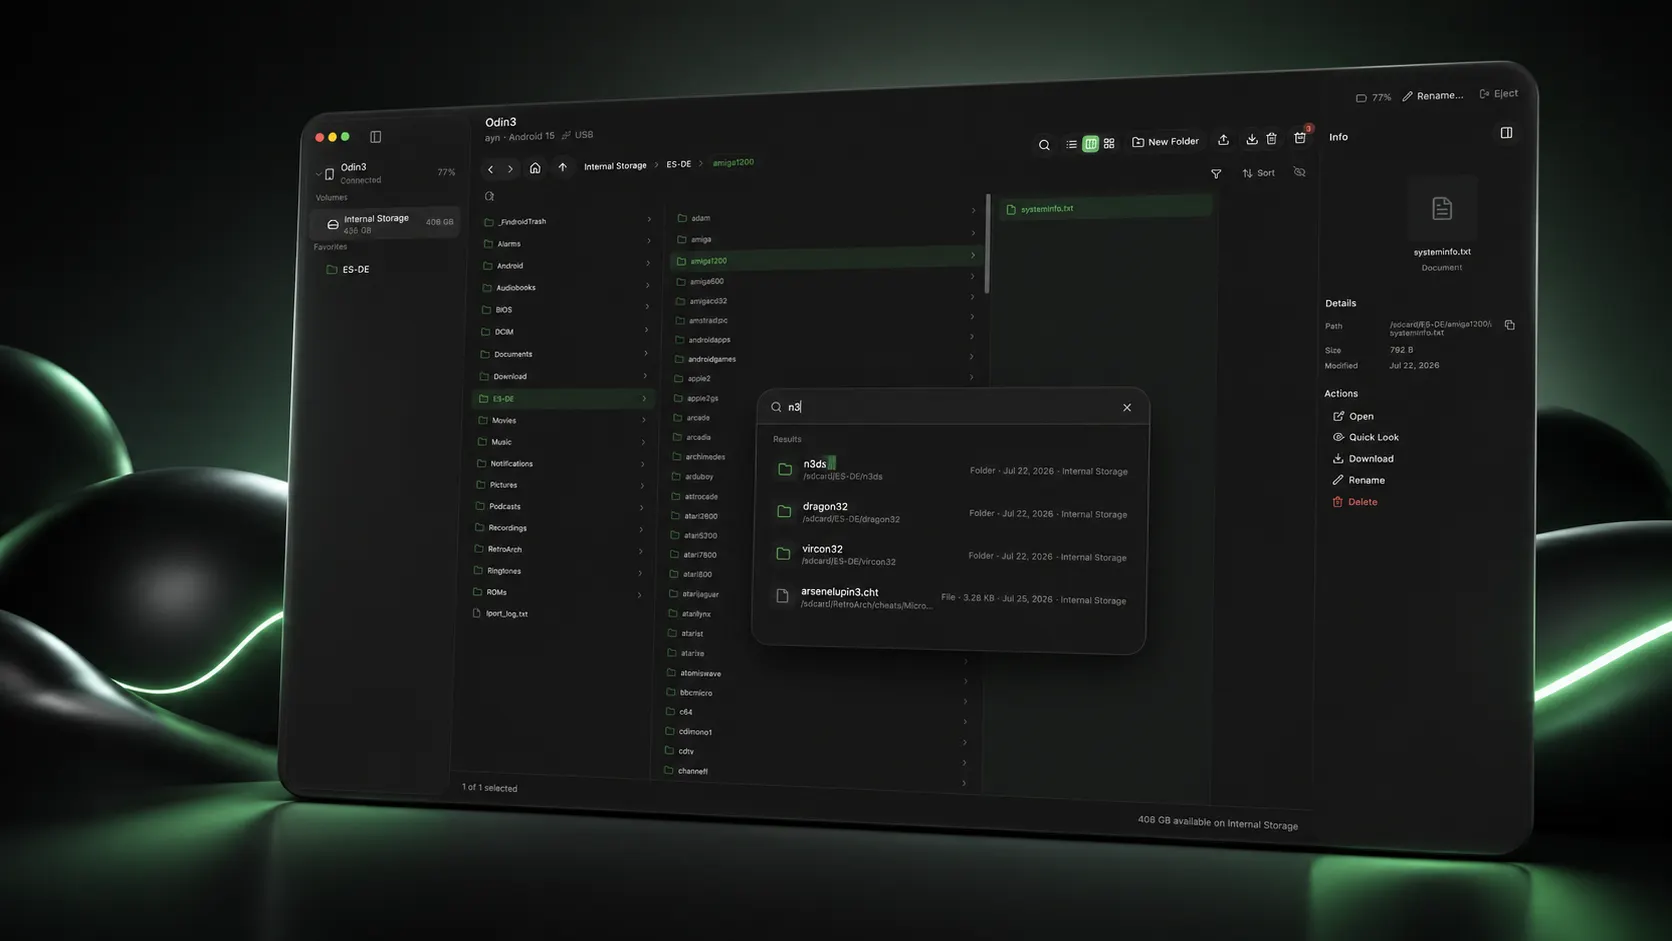Click ES-DE breadcrumb

(679, 164)
